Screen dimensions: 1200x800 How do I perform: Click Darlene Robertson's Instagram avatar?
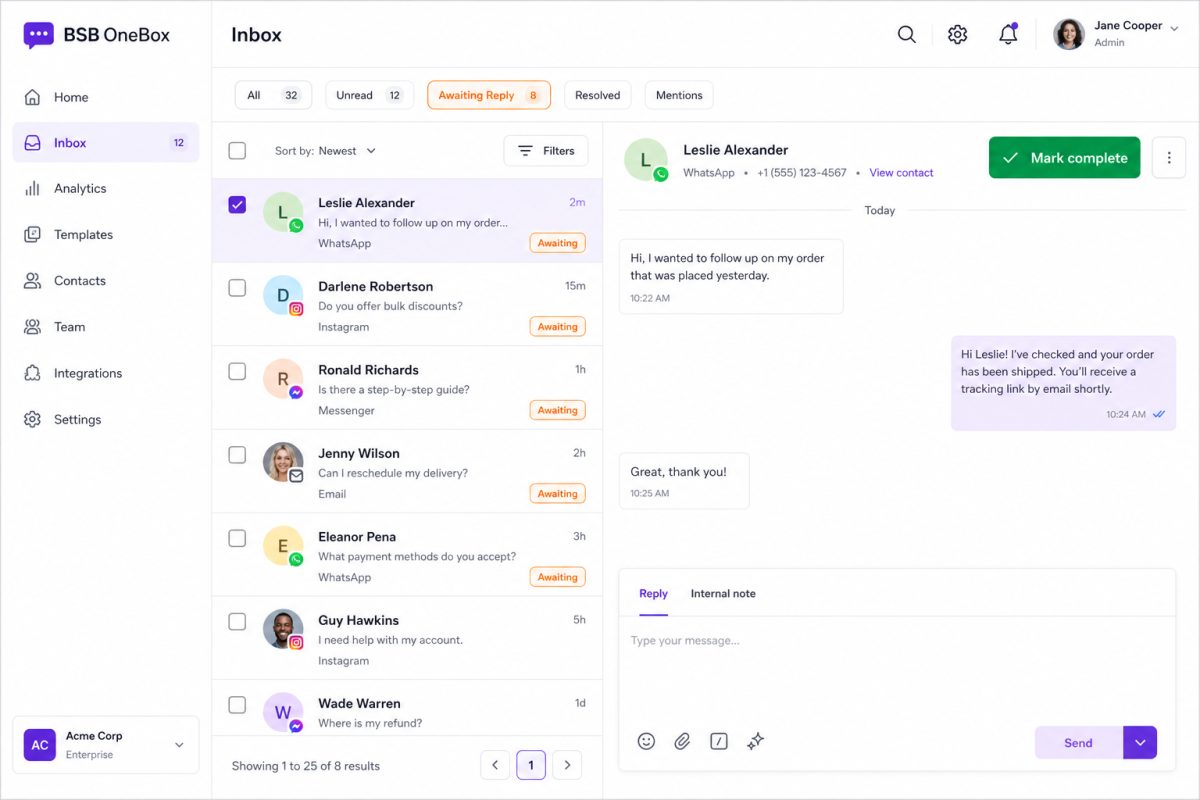click(x=283, y=296)
